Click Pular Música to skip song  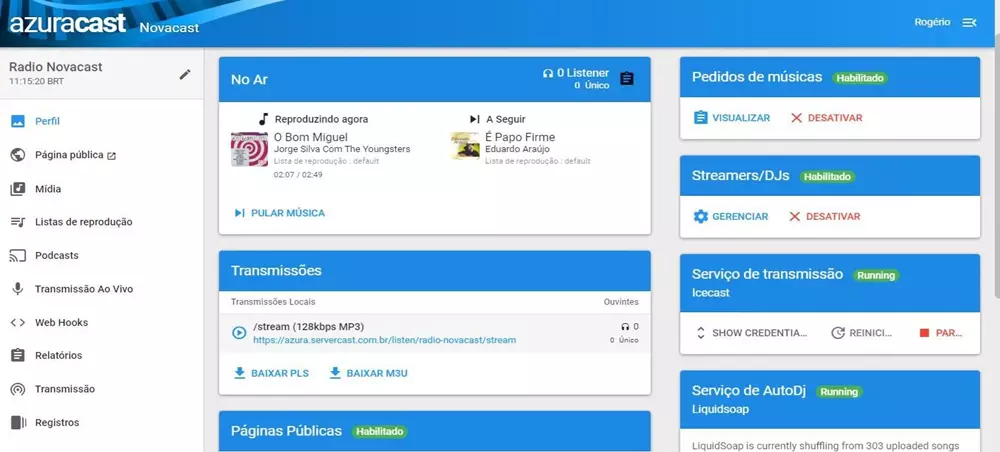(279, 213)
